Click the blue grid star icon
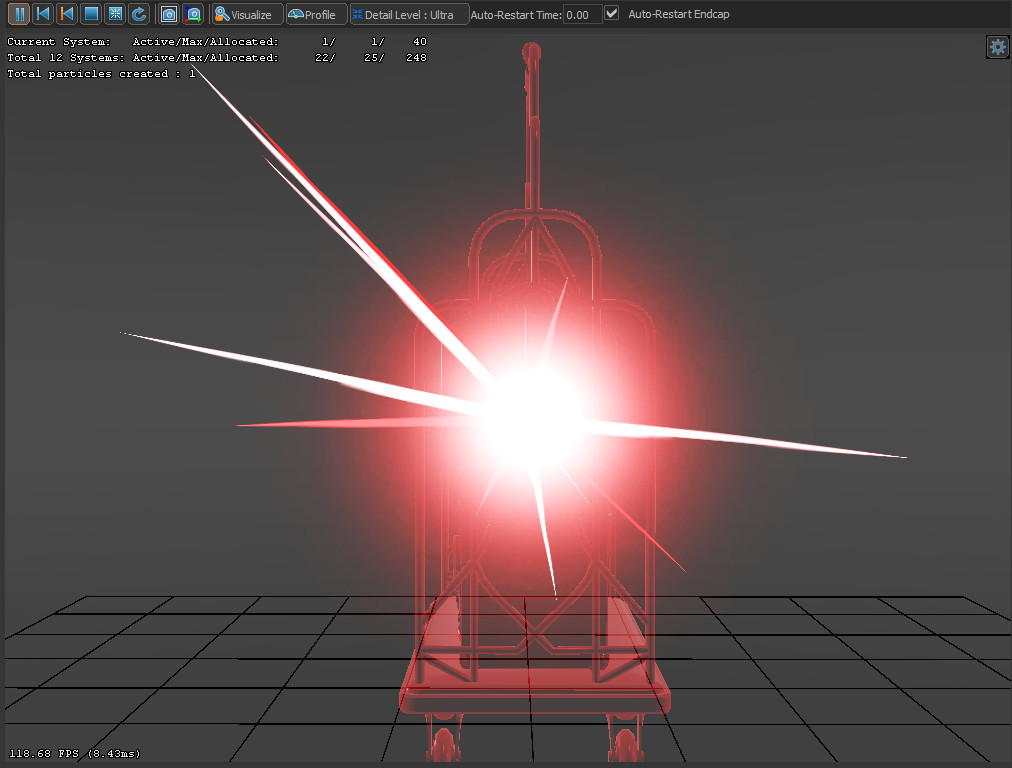Image resolution: width=1012 pixels, height=768 pixels. (x=115, y=14)
